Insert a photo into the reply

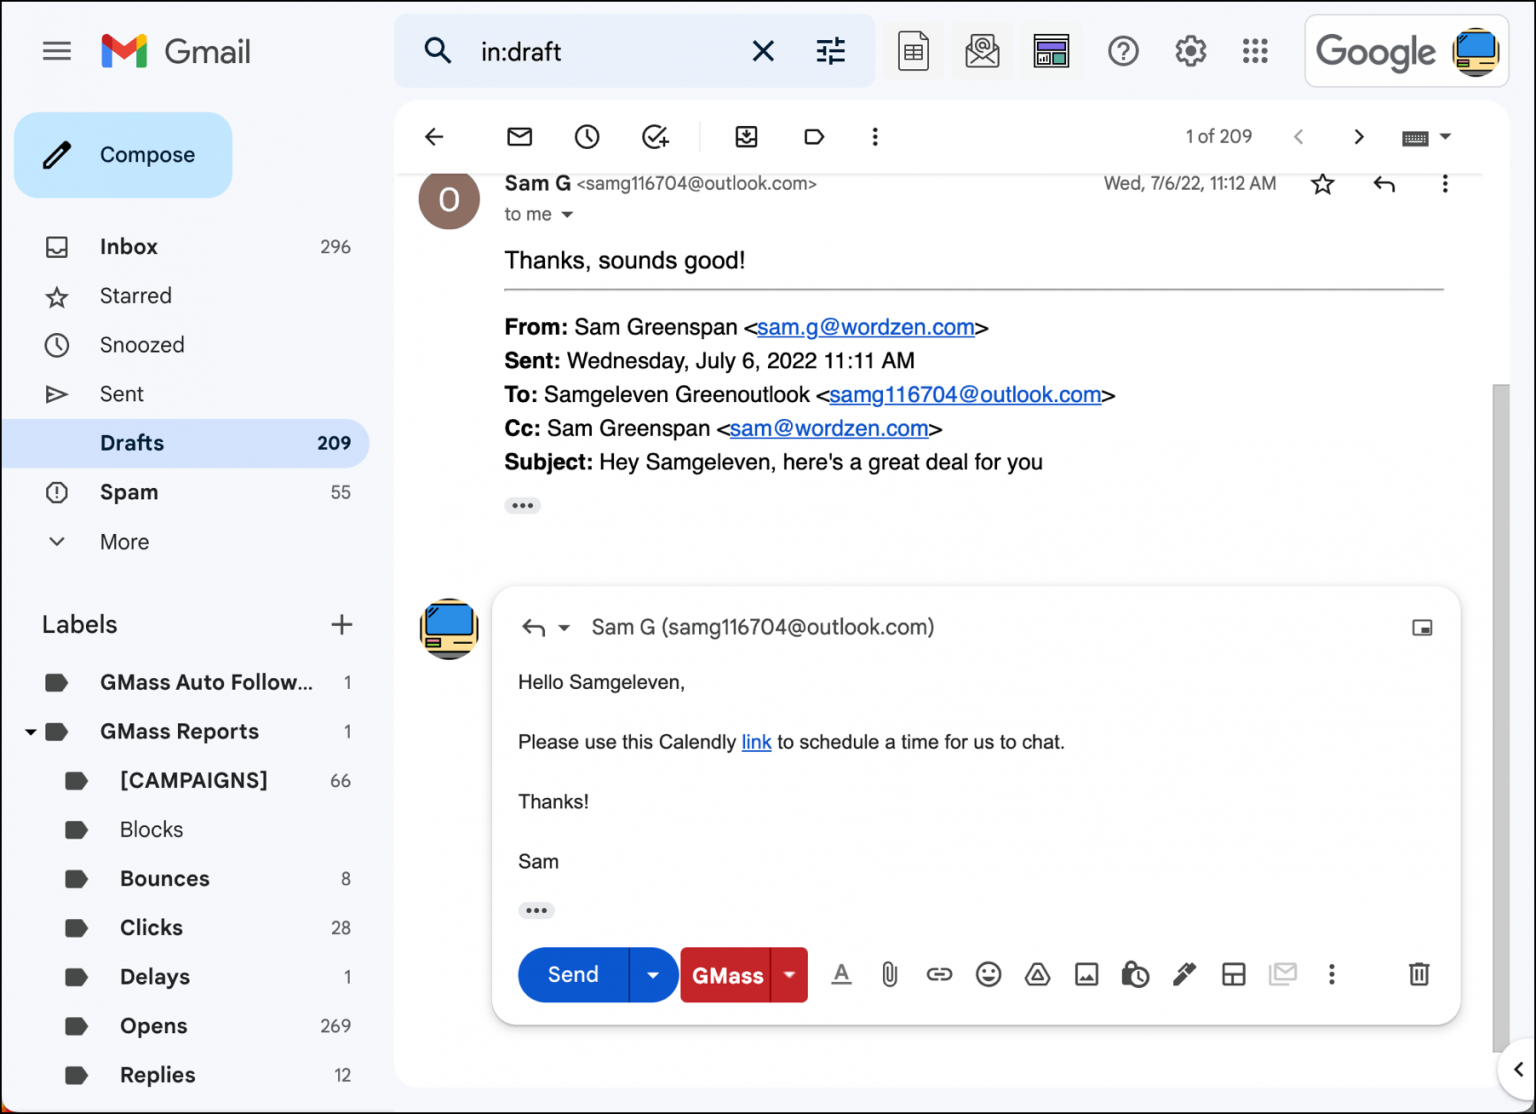pos(1086,974)
